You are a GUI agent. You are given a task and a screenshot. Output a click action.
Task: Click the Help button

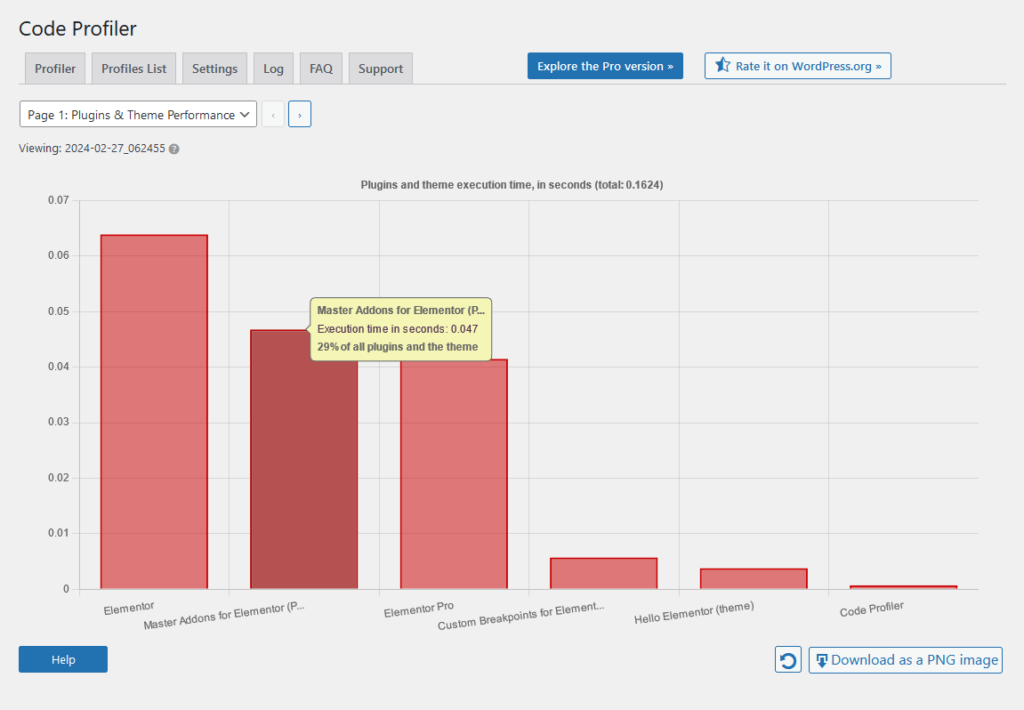point(63,659)
